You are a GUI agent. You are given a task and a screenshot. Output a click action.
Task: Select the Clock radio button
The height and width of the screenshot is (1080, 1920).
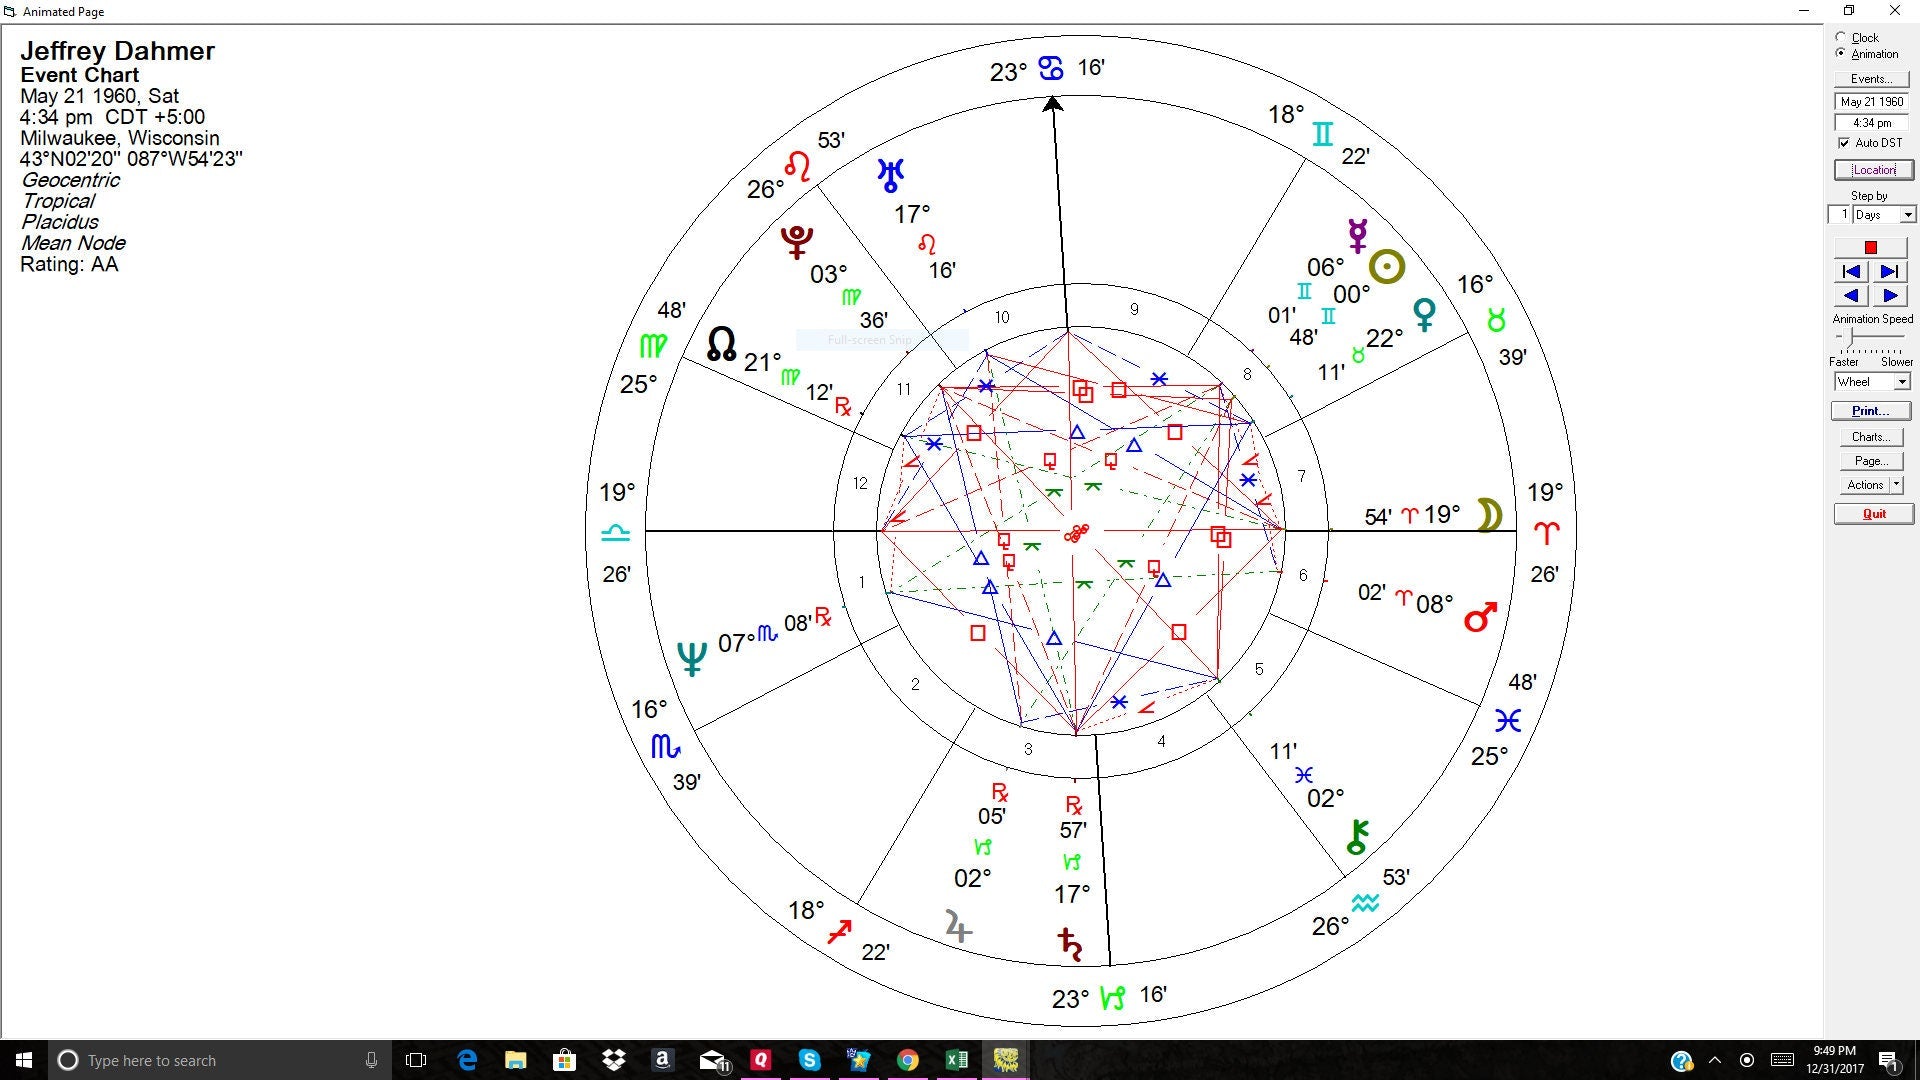tap(1841, 37)
